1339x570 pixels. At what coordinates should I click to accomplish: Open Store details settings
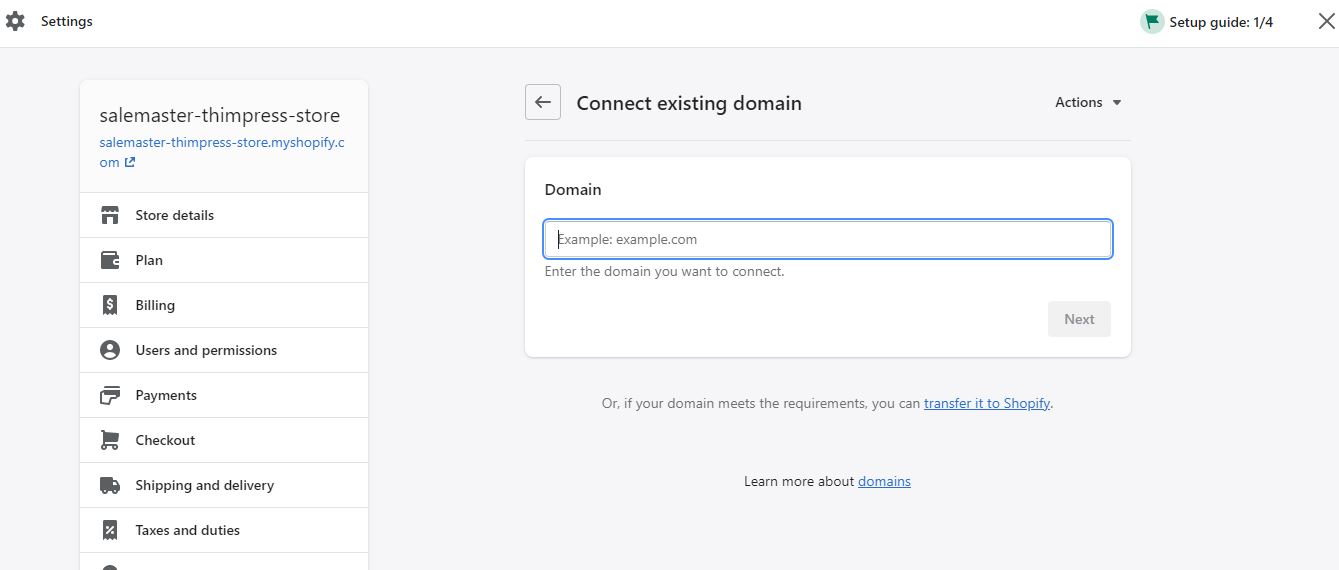(x=224, y=215)
